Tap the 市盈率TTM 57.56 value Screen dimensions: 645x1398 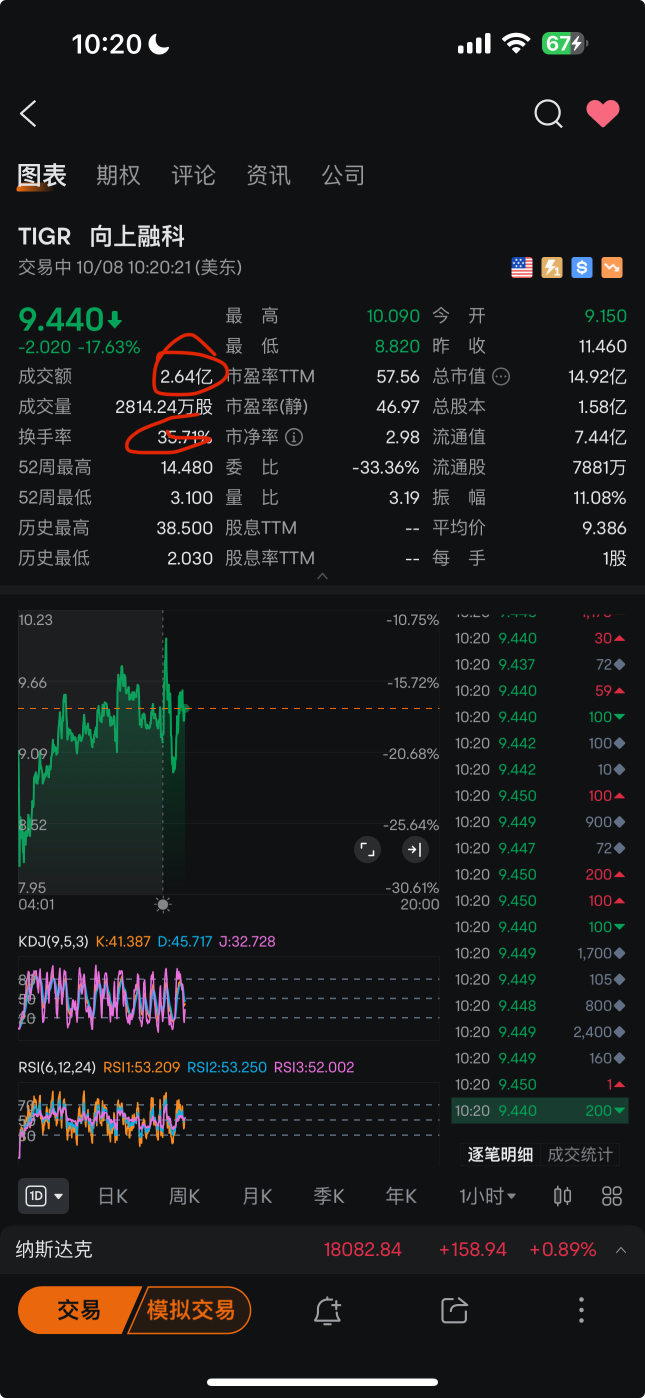398,377
